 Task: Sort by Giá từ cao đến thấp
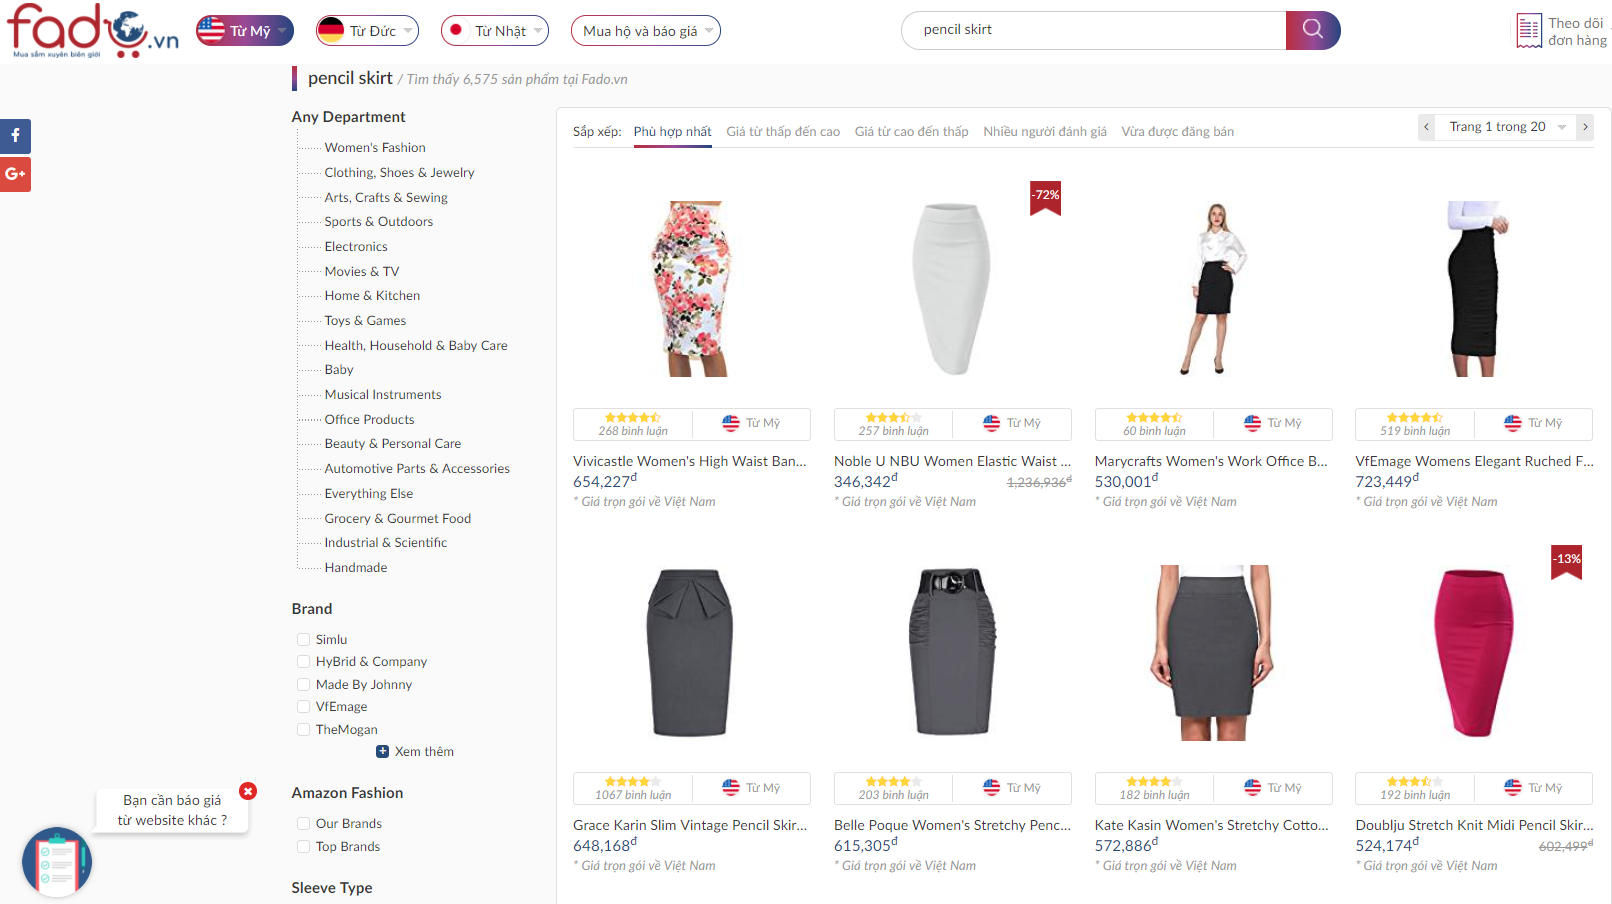pos(911,131)
